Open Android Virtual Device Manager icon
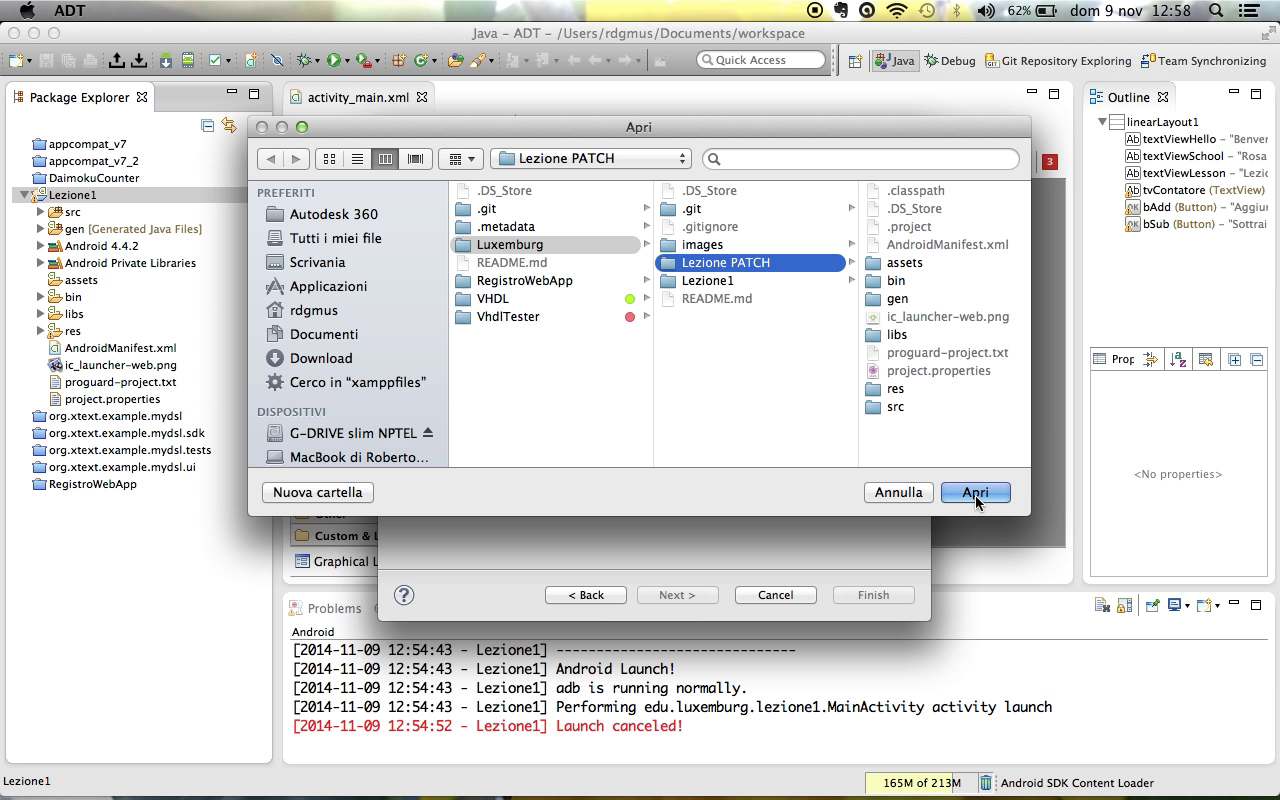The image size is (1280, 800). coord(187,60)
